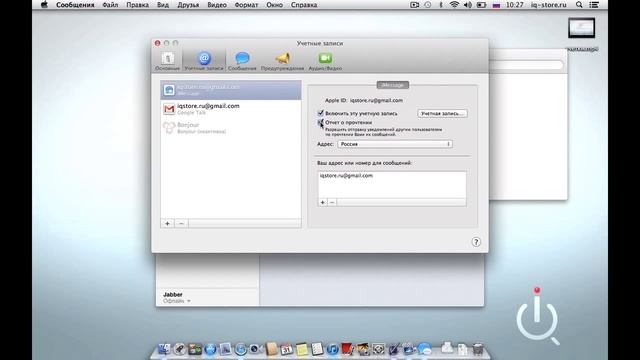This screenshot has width=640, height=360.
Task: Select the iMessage account iqstore.ru@gmail.com
Action: coord(231,90)
